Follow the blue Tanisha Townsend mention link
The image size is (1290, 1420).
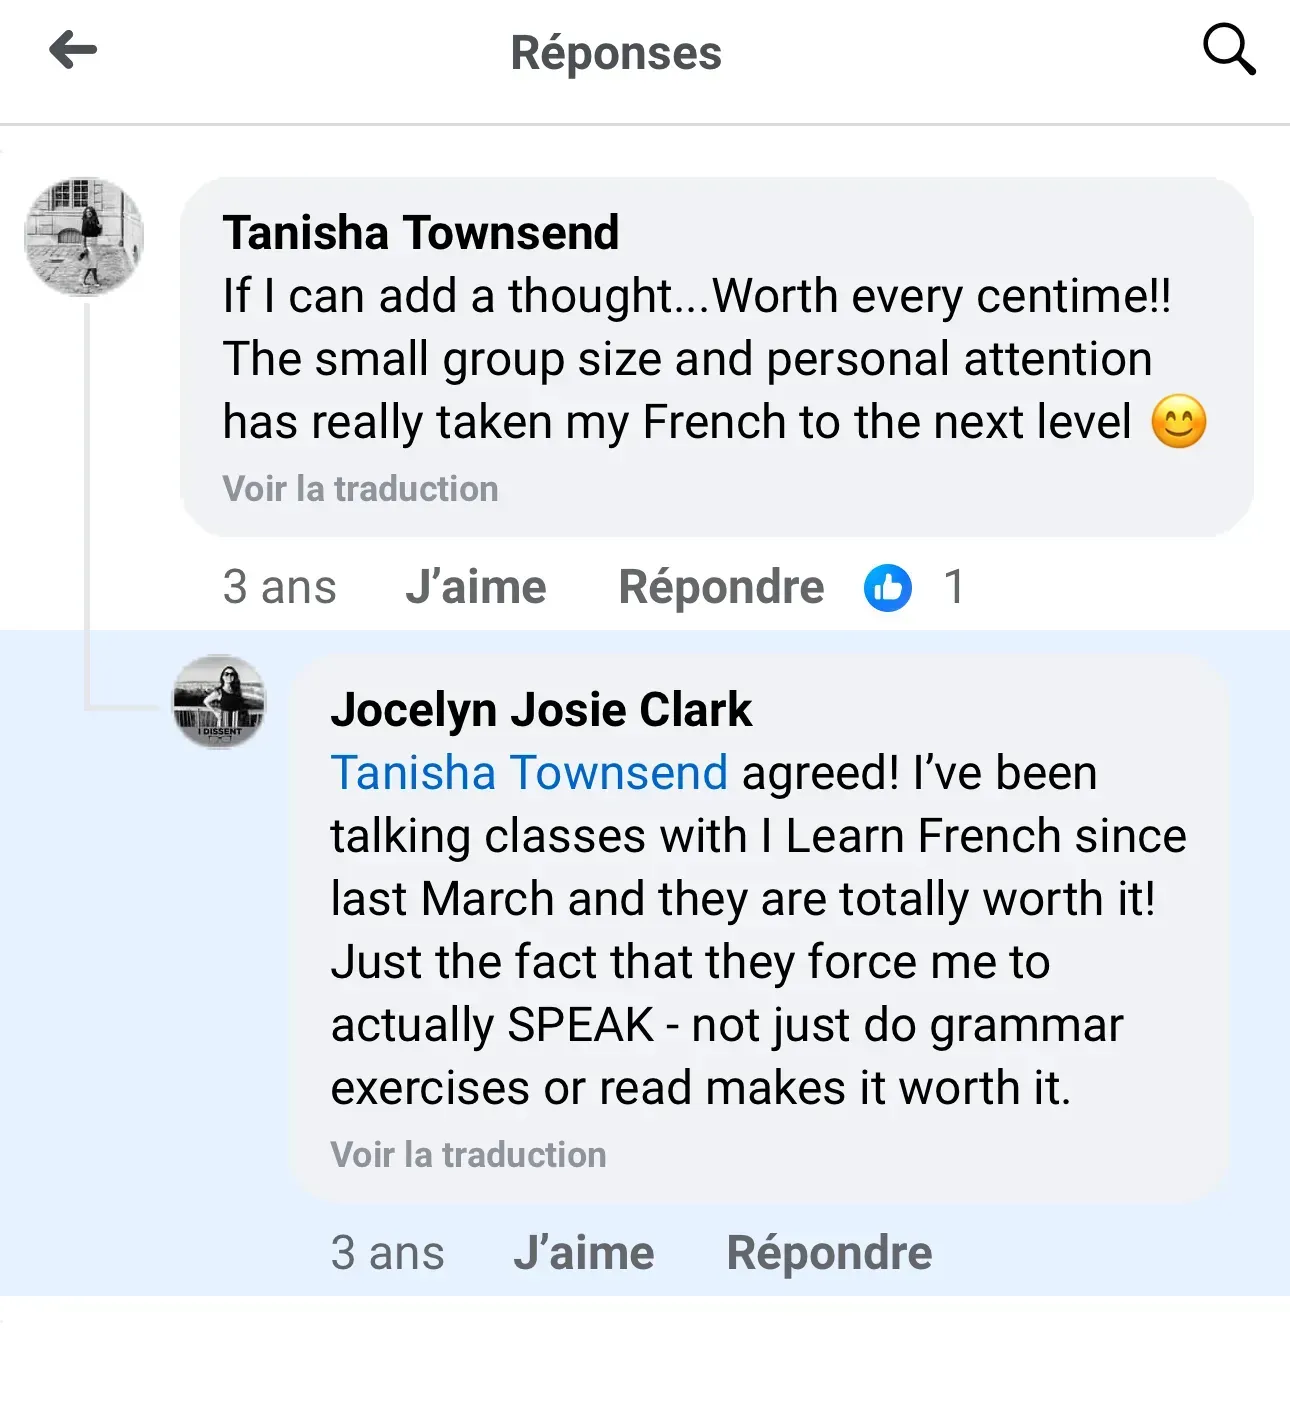click(529, 773)
